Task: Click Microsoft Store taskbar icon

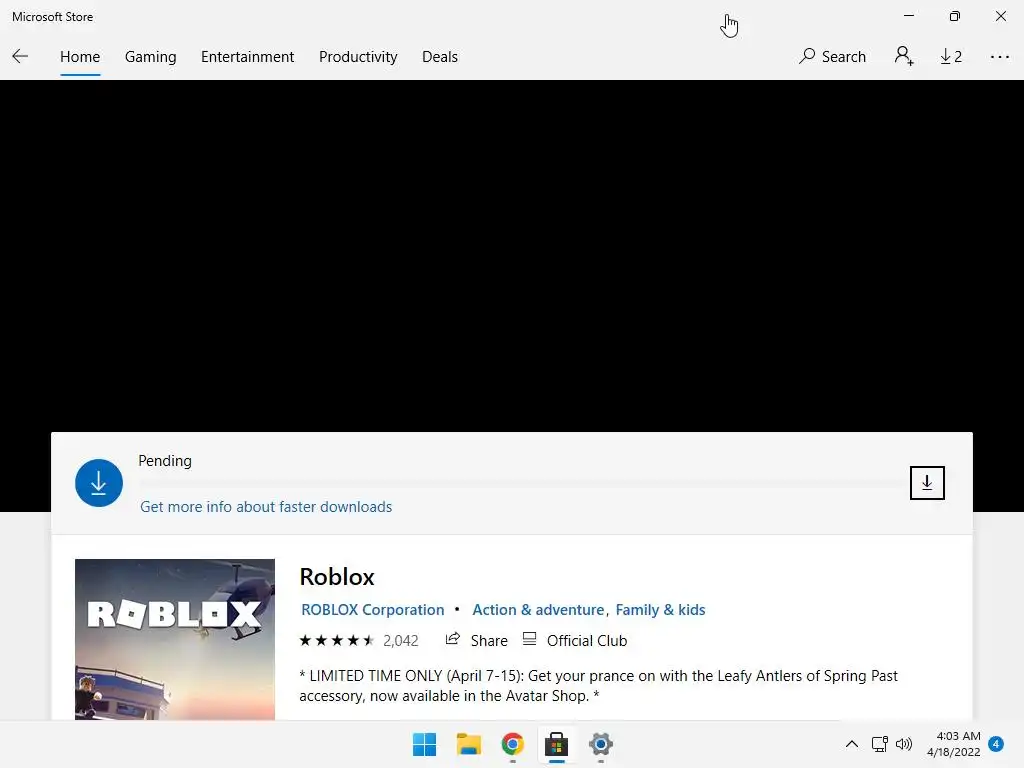Action: point(556,744)
